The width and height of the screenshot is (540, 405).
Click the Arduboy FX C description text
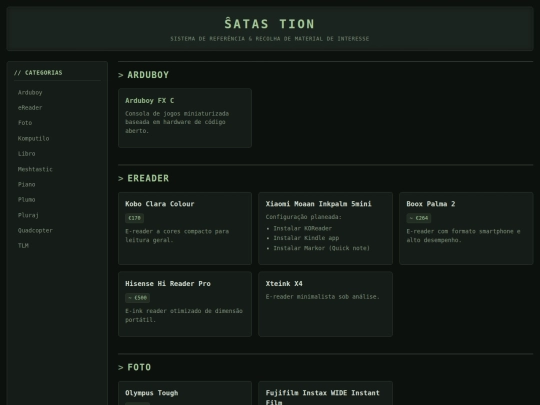pos(177,122)
